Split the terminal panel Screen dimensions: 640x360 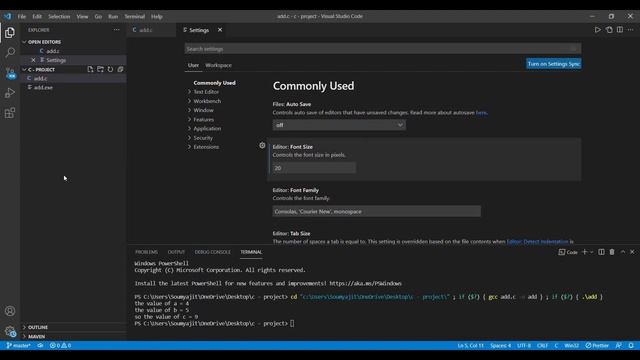[601, 252]
